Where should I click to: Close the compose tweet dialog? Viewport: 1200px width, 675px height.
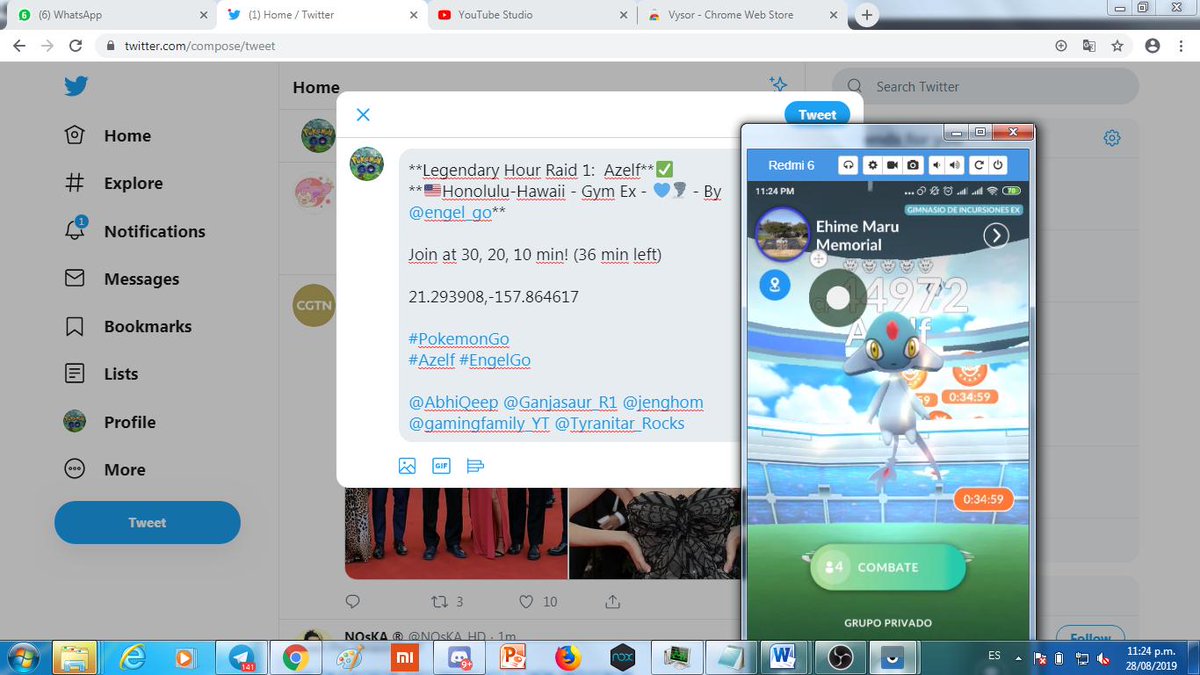(x=363, y=115)
